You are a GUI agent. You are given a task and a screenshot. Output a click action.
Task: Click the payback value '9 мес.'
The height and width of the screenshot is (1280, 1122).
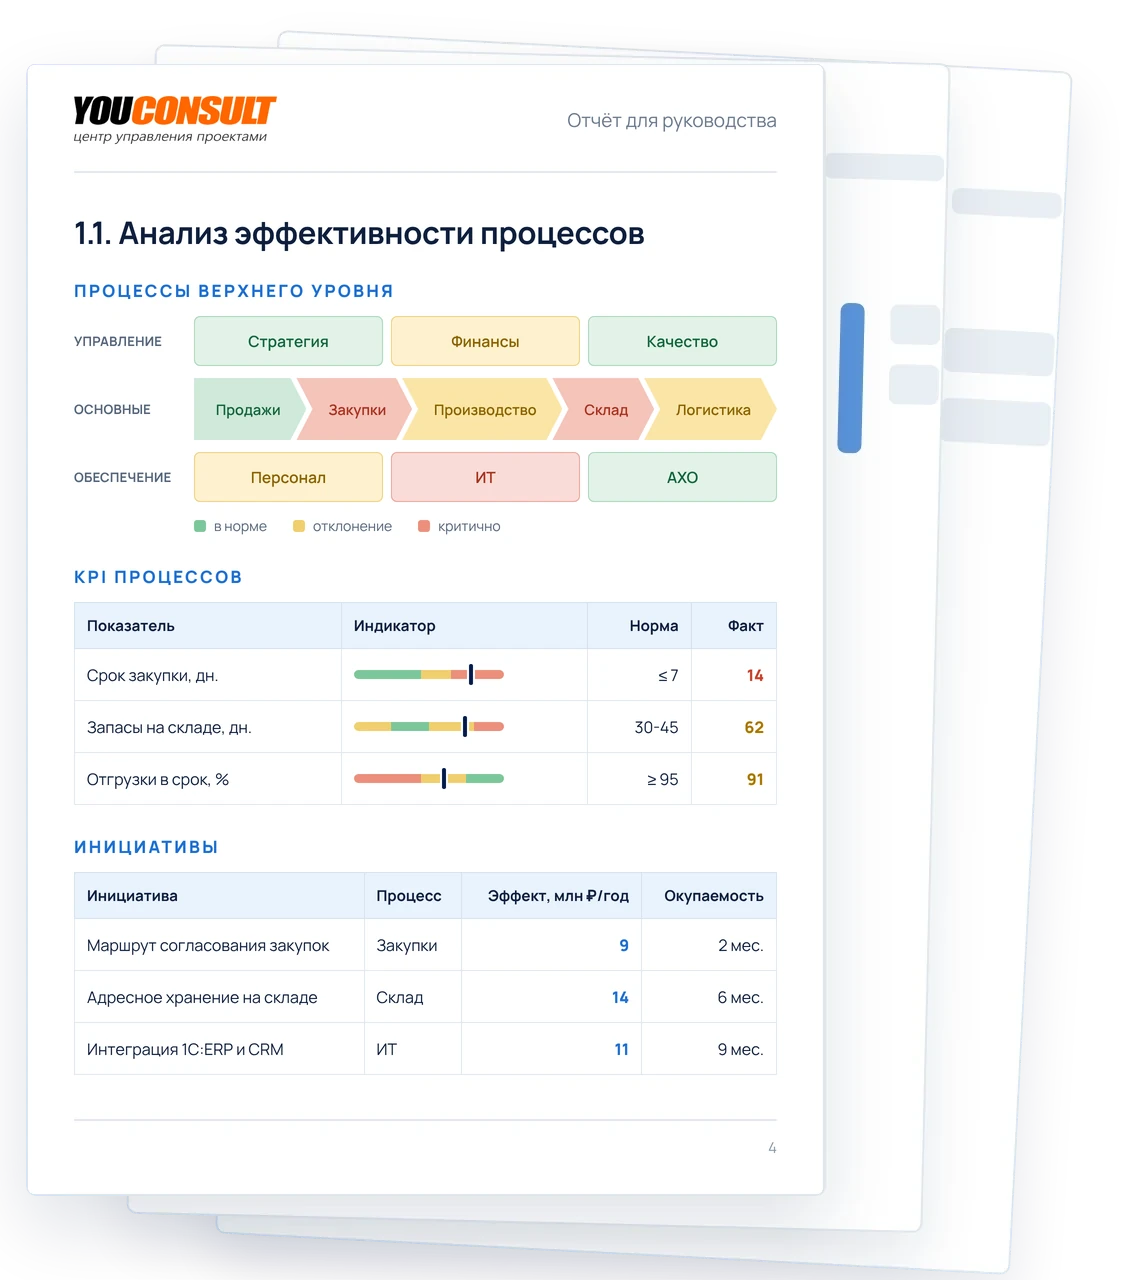click(x=740, y=1050)
